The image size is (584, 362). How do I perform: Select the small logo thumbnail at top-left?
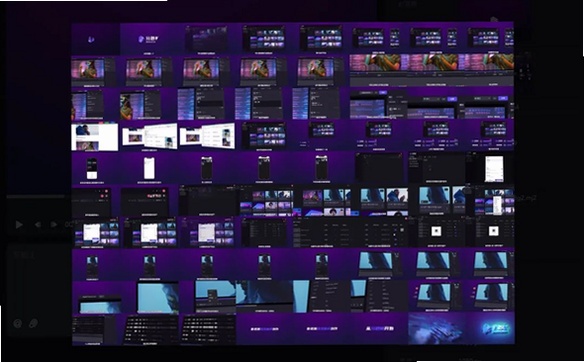95,39
